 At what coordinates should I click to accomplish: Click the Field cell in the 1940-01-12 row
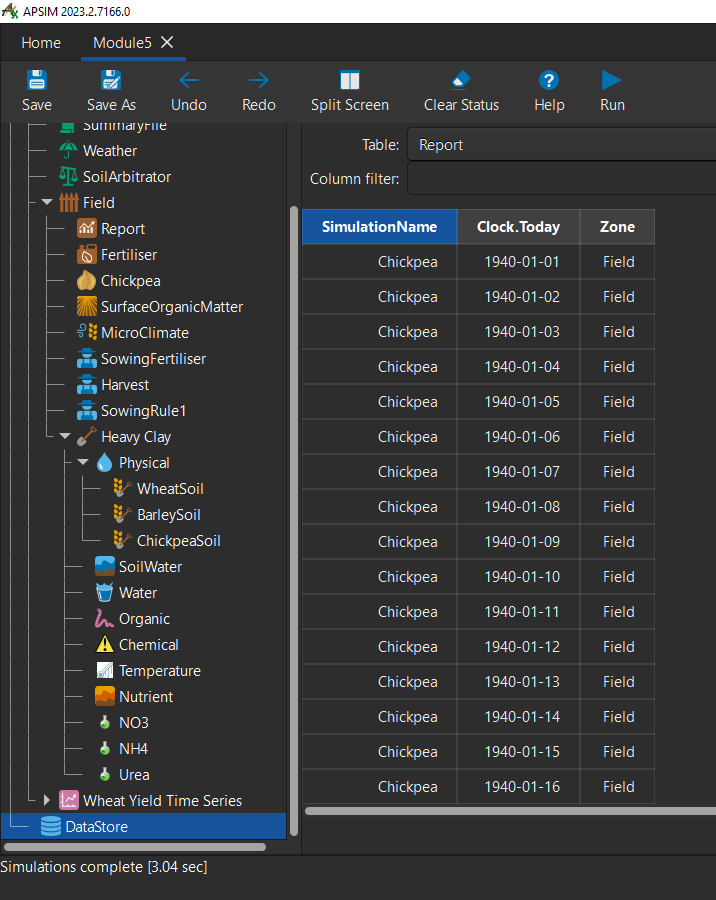click(617, 647)
